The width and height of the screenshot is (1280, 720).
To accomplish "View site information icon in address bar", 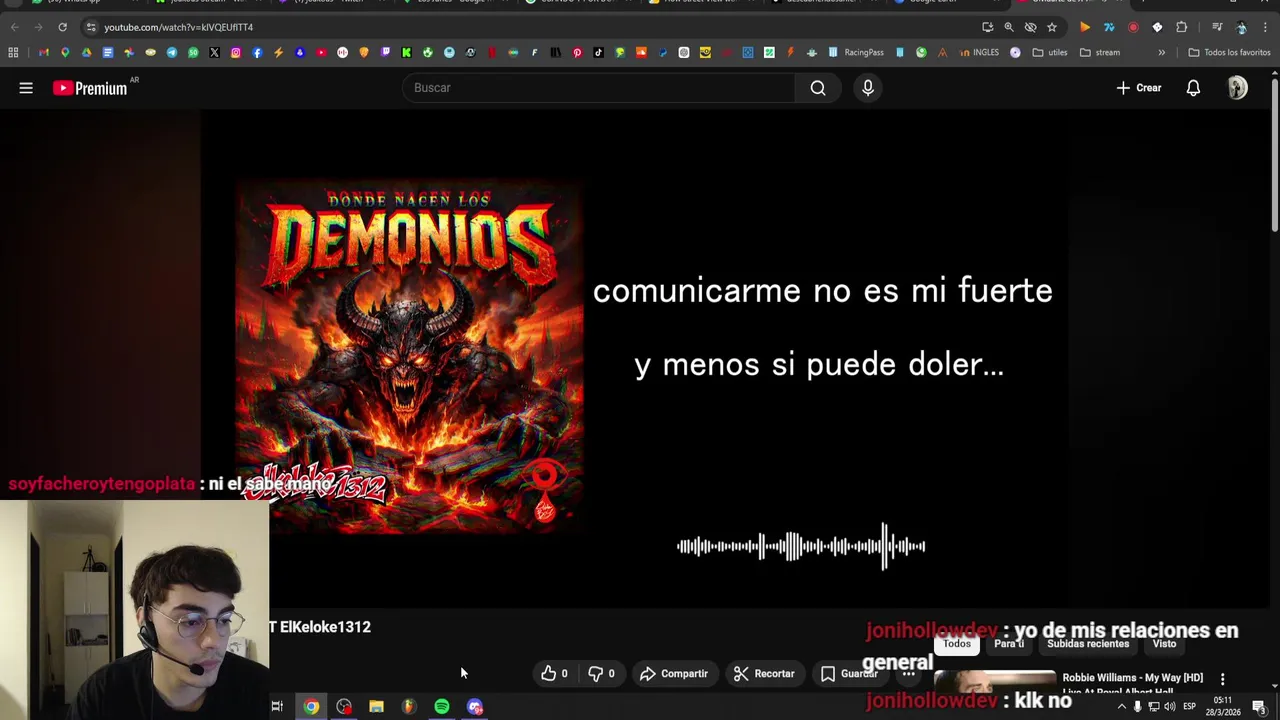I will (x=91, y=27).
